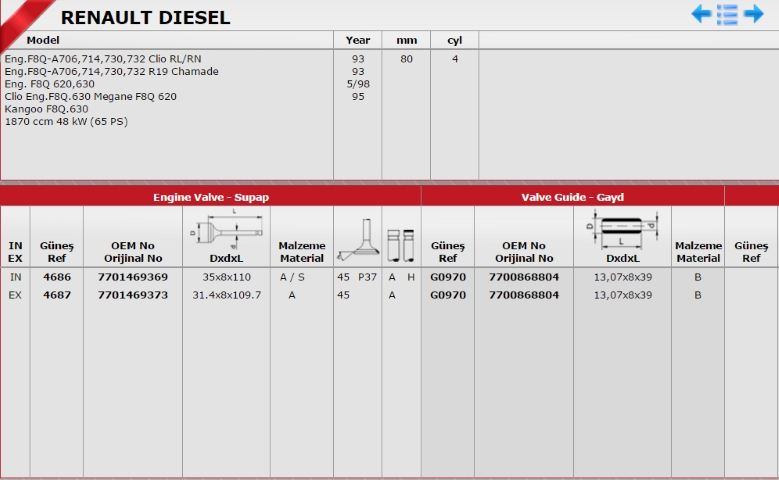This screenshot has width=779, height=480.
Task: Click H value in IN row
Action: 411,277
